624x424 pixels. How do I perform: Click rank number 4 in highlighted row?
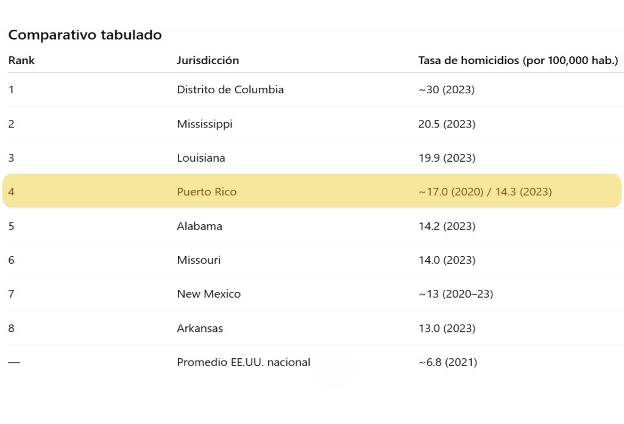(12, 192)
